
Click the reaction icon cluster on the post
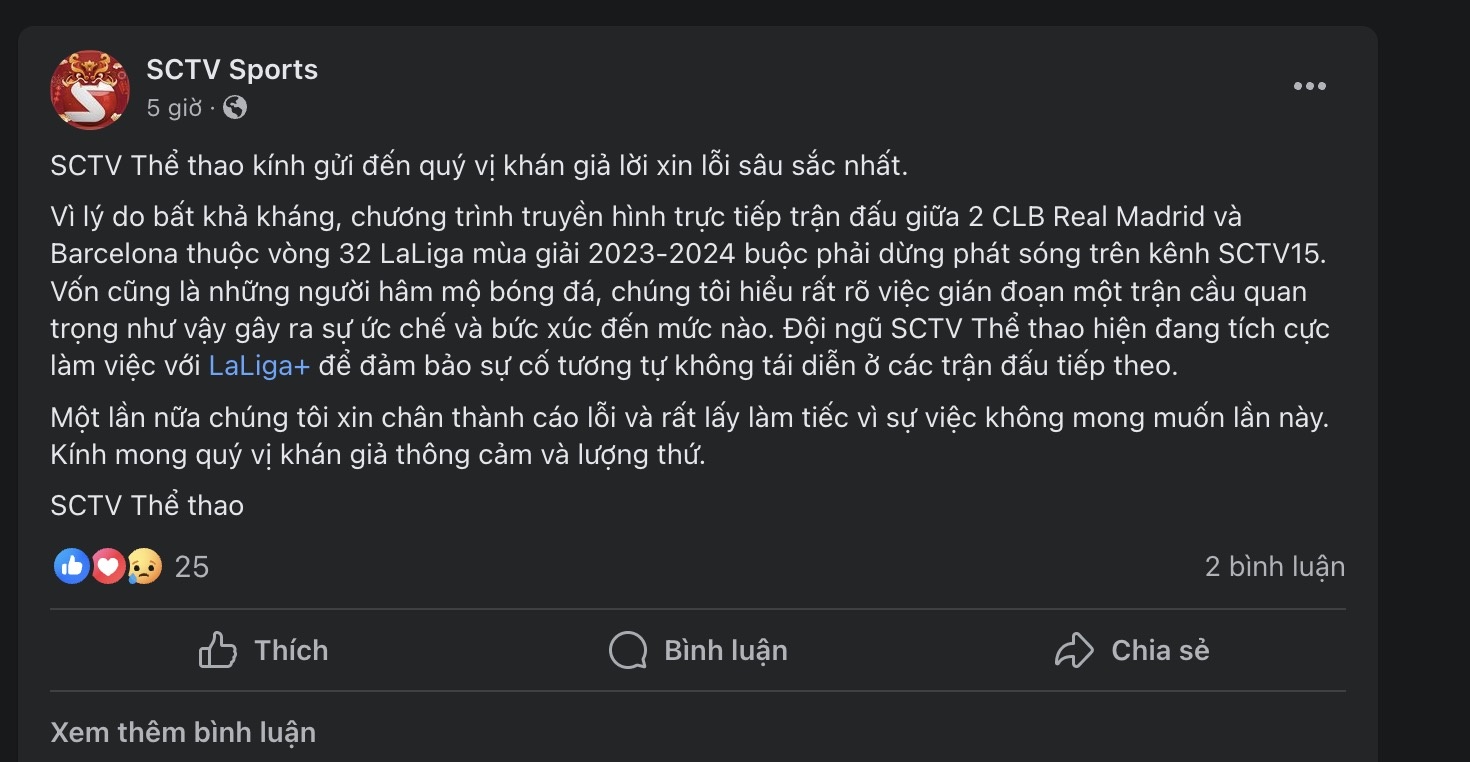tap(106, 566)
